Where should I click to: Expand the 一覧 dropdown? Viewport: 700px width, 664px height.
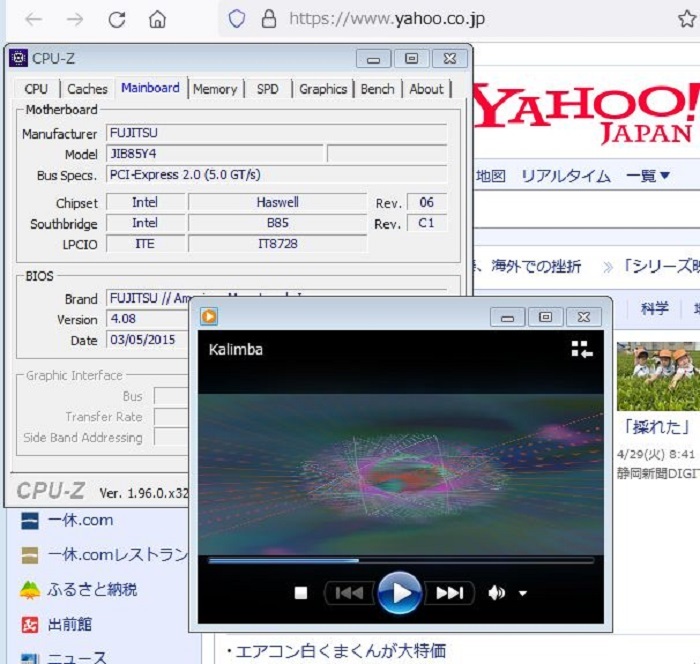648,176
